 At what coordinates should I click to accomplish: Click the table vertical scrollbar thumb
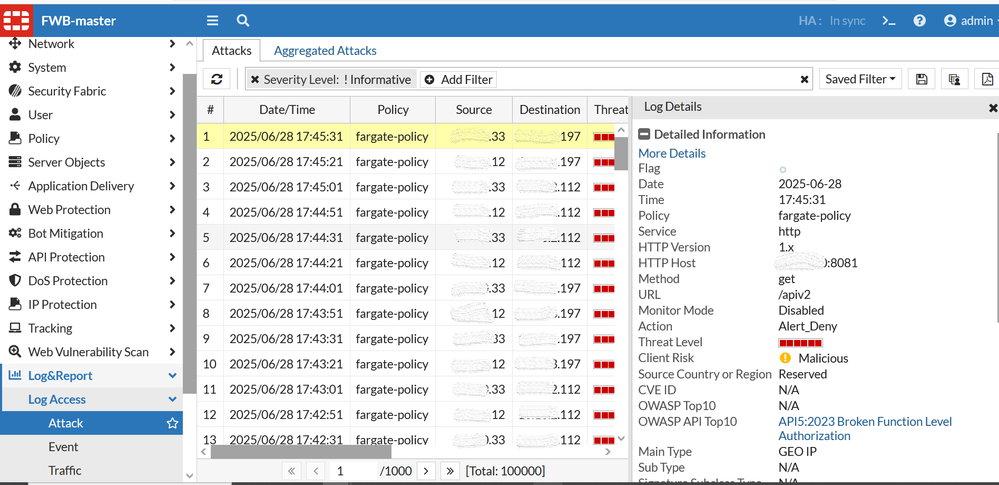tap(622, 154)
